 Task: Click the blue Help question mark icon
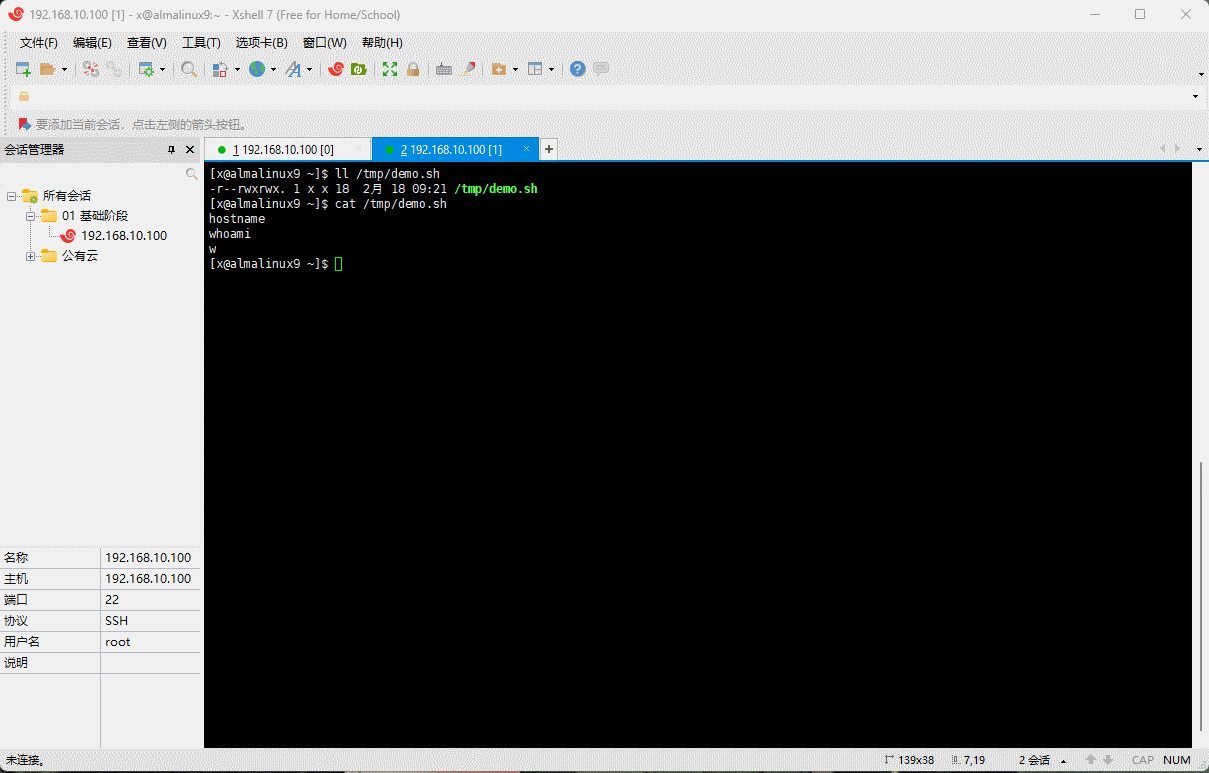(578, 69)
